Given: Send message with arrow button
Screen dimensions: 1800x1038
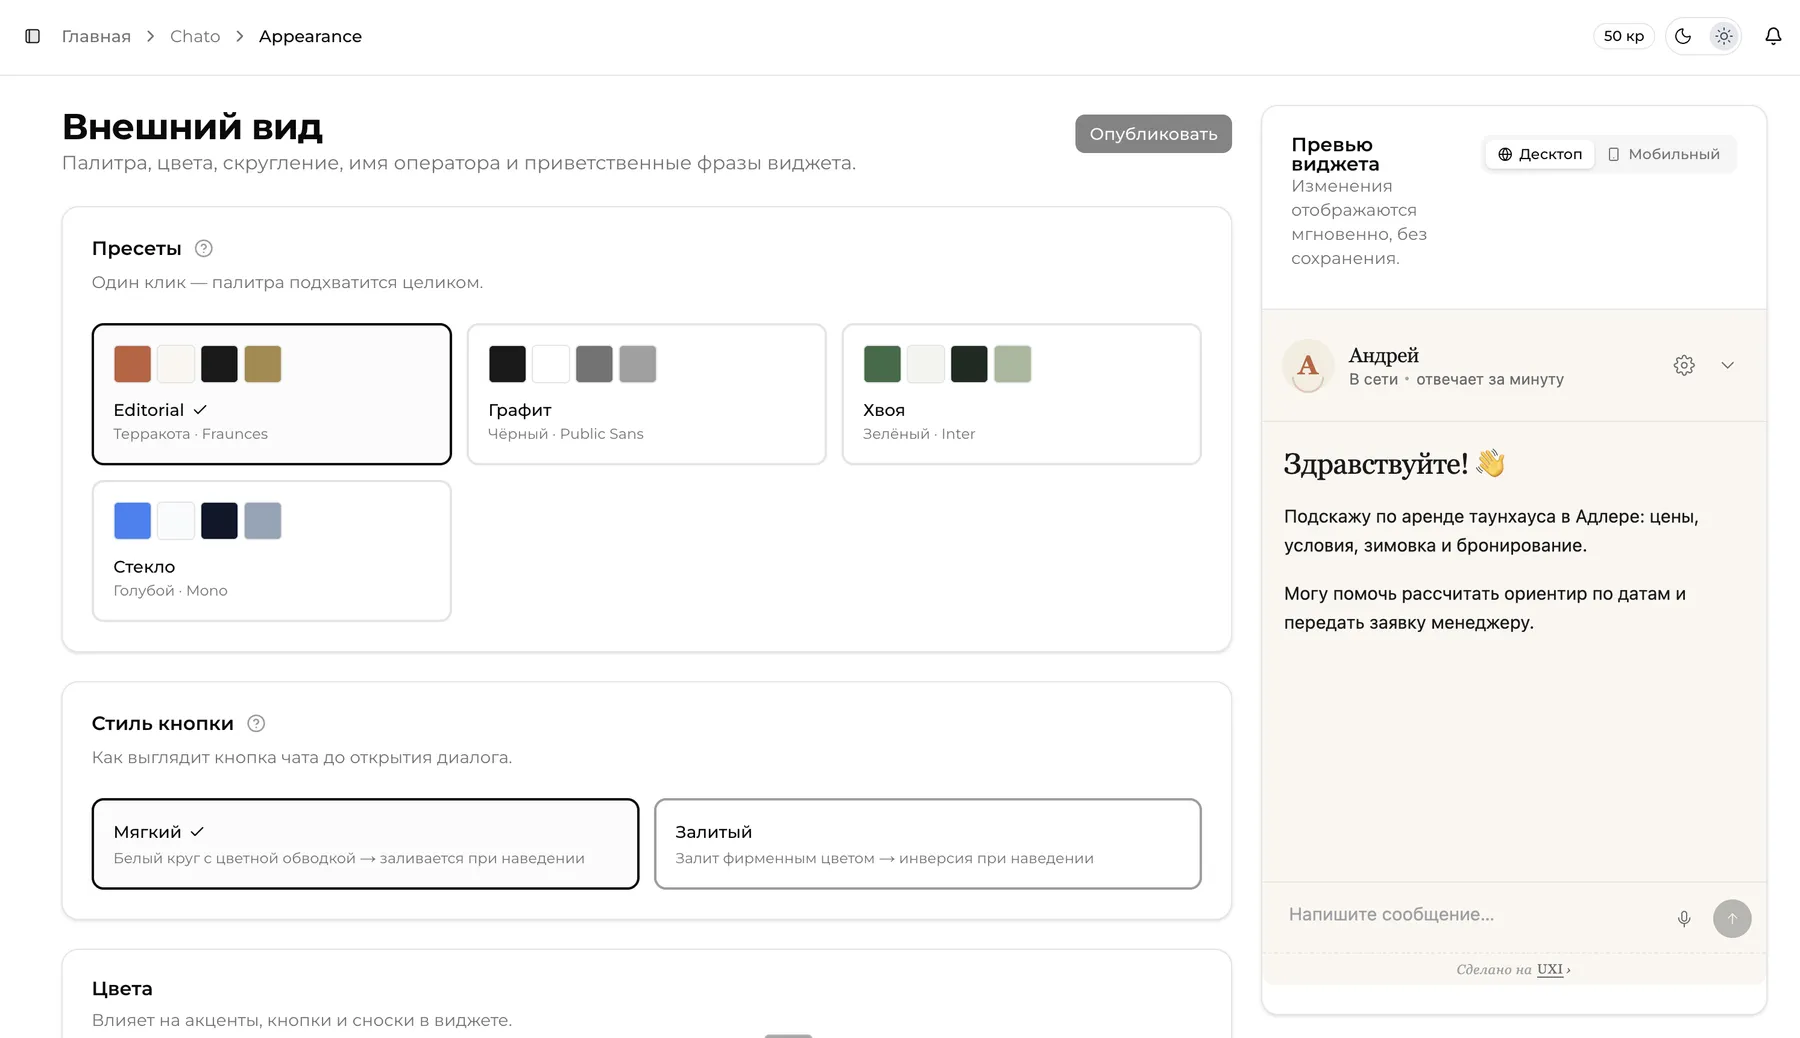Looking at the screenshot, I should (x=1732, y=918).
